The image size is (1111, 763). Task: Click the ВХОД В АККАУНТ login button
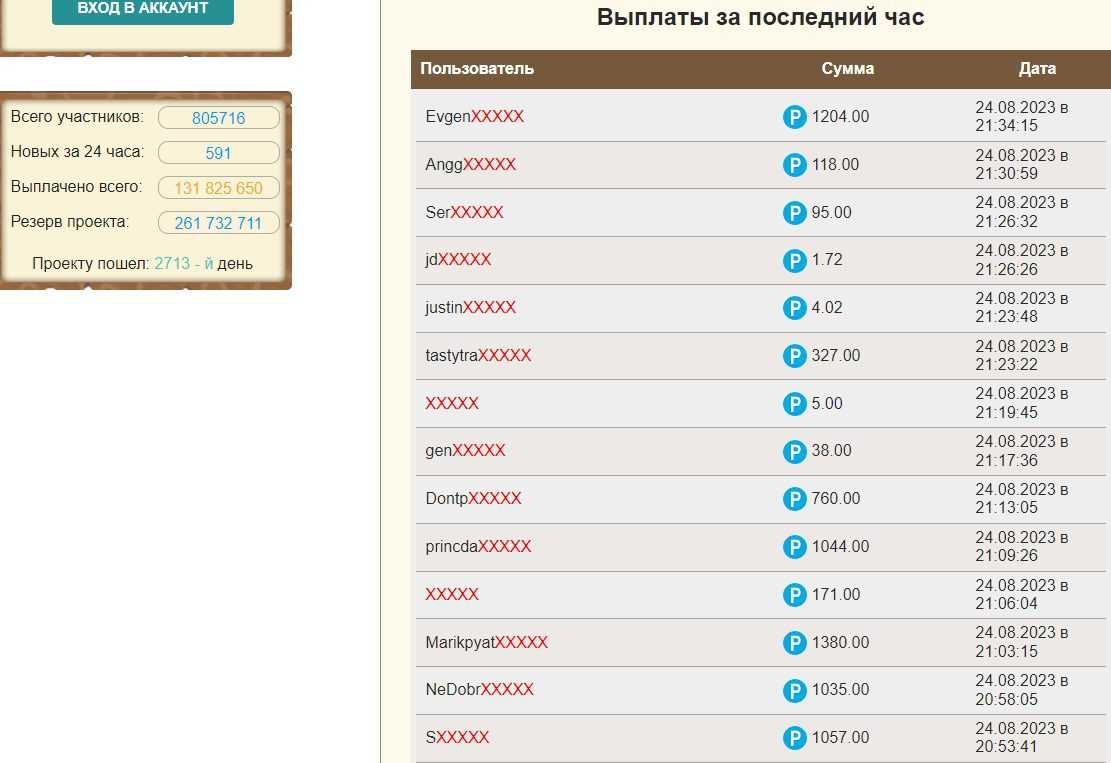143,9
